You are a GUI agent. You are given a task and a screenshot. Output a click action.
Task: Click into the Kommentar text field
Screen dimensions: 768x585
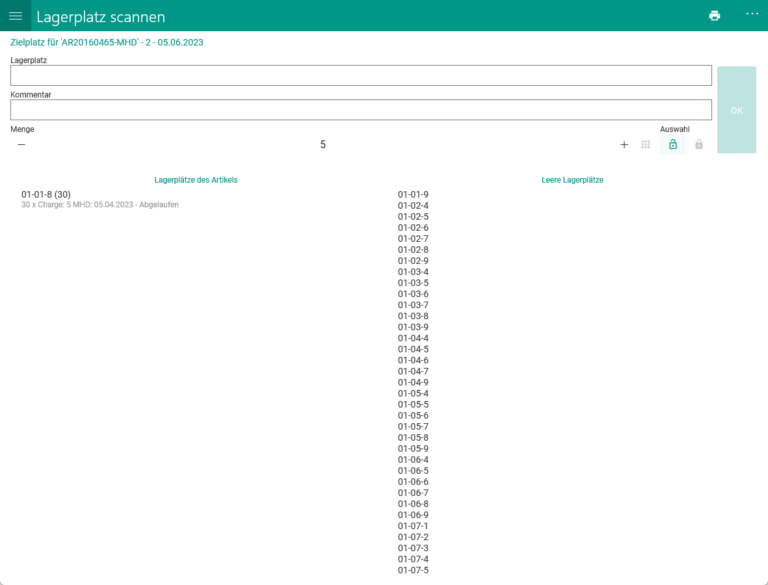point(360,110)
